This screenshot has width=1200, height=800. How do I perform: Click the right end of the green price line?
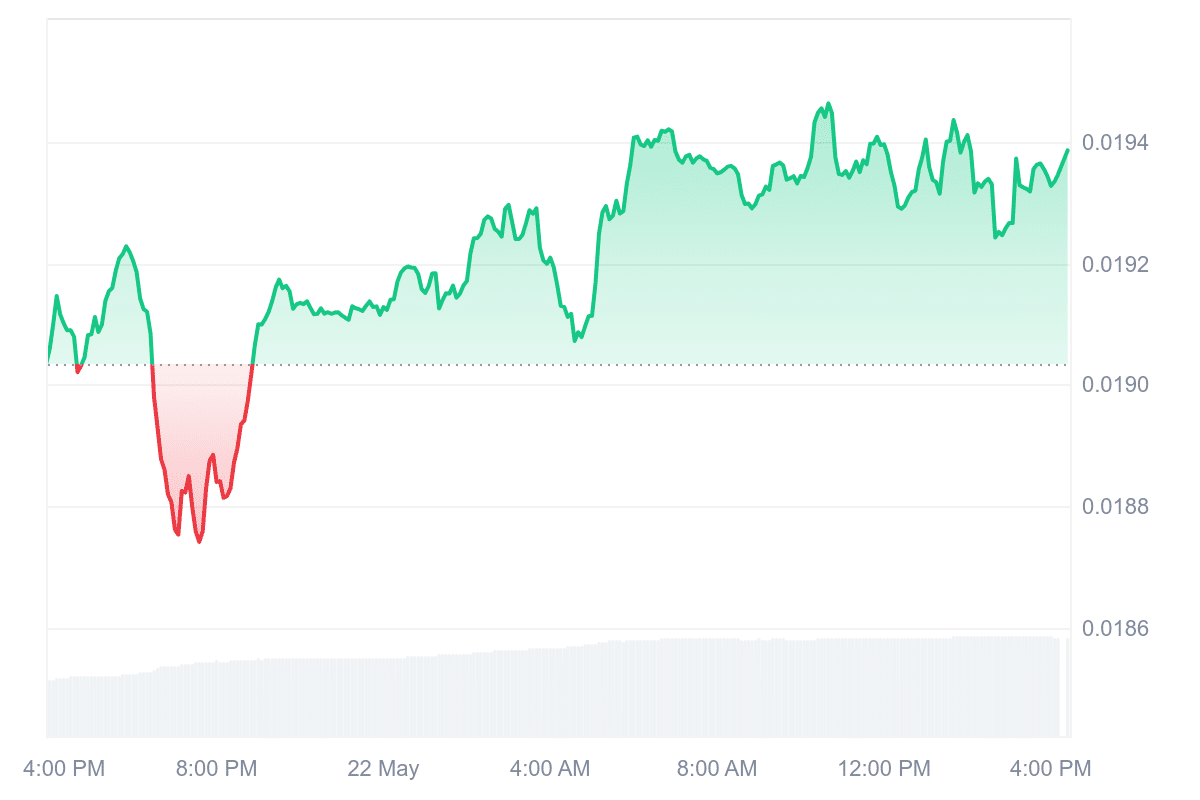pyautogui.click(x=1067, y=150)
